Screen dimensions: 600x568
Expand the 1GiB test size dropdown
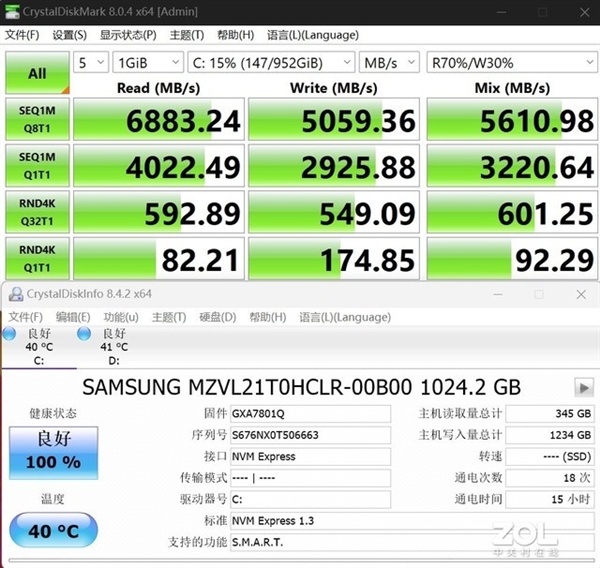(x=146, y=62)
